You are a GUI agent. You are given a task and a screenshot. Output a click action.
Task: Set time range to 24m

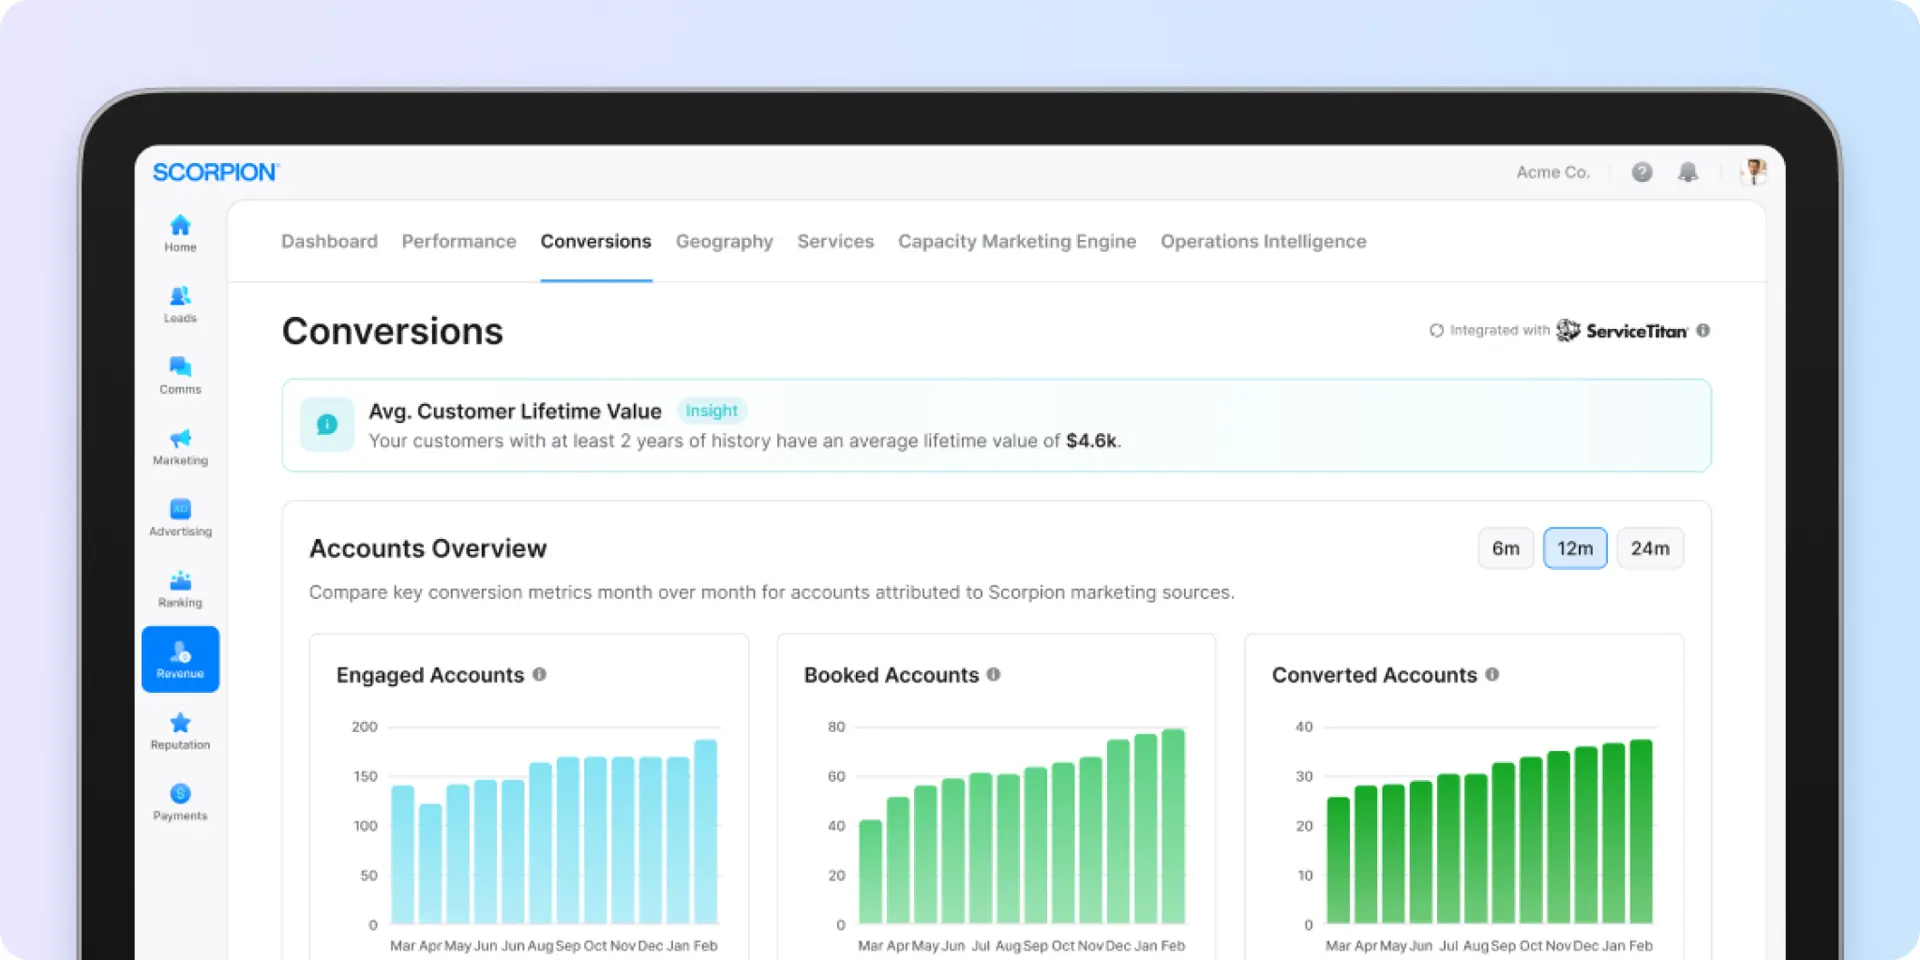click(x=1649, y=548)
